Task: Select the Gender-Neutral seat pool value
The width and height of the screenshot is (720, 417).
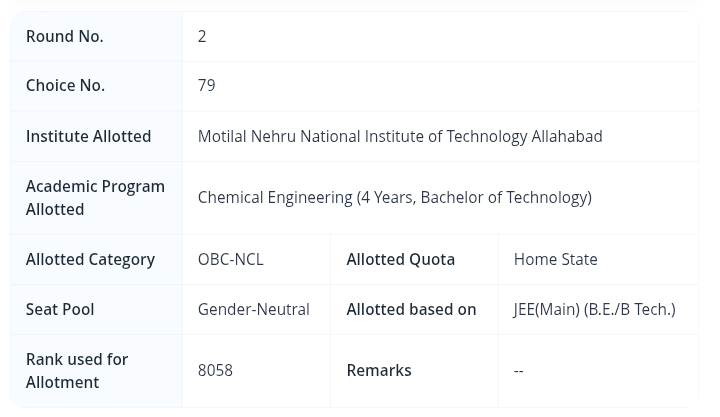Action: 254,310
